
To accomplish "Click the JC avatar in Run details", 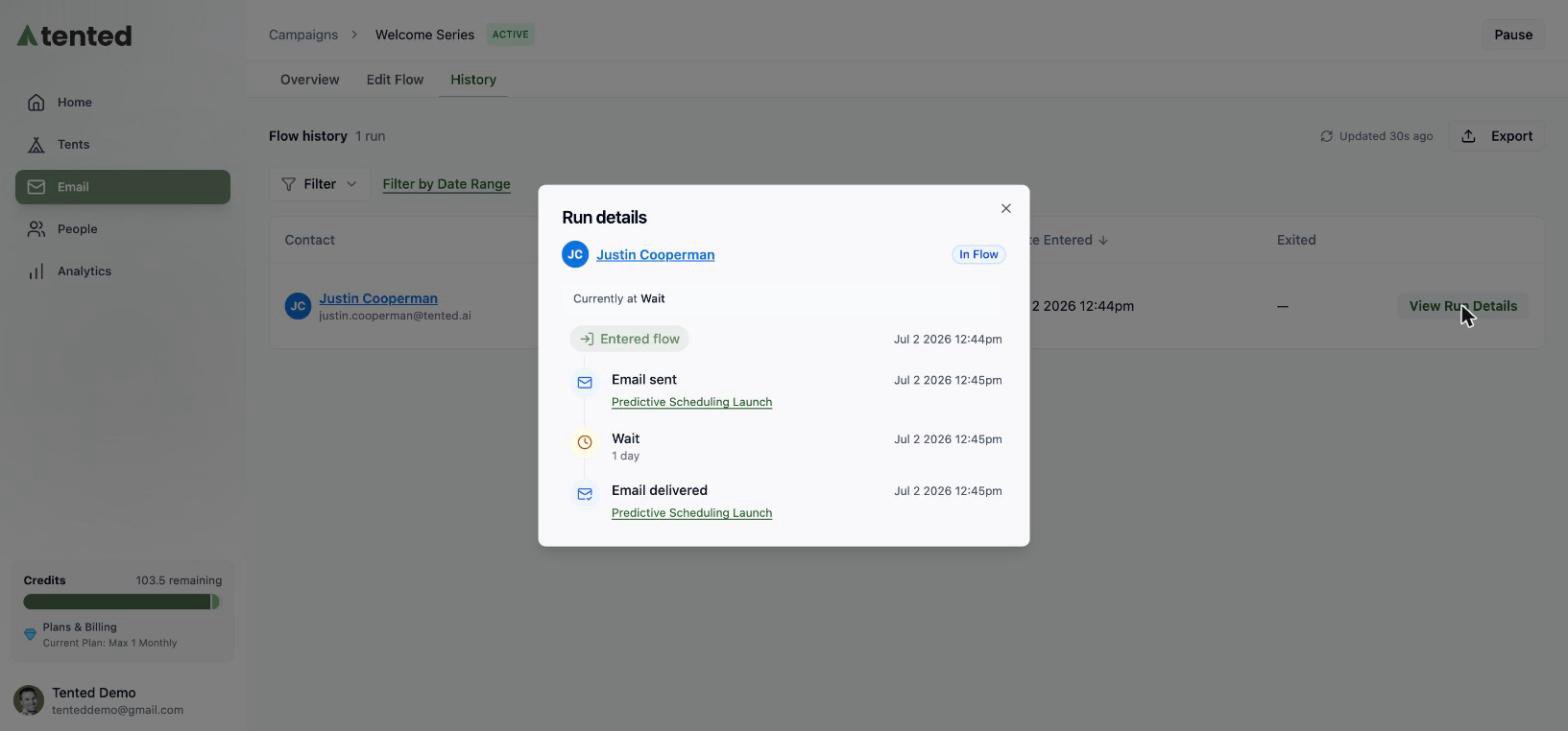I will point(575,254).
